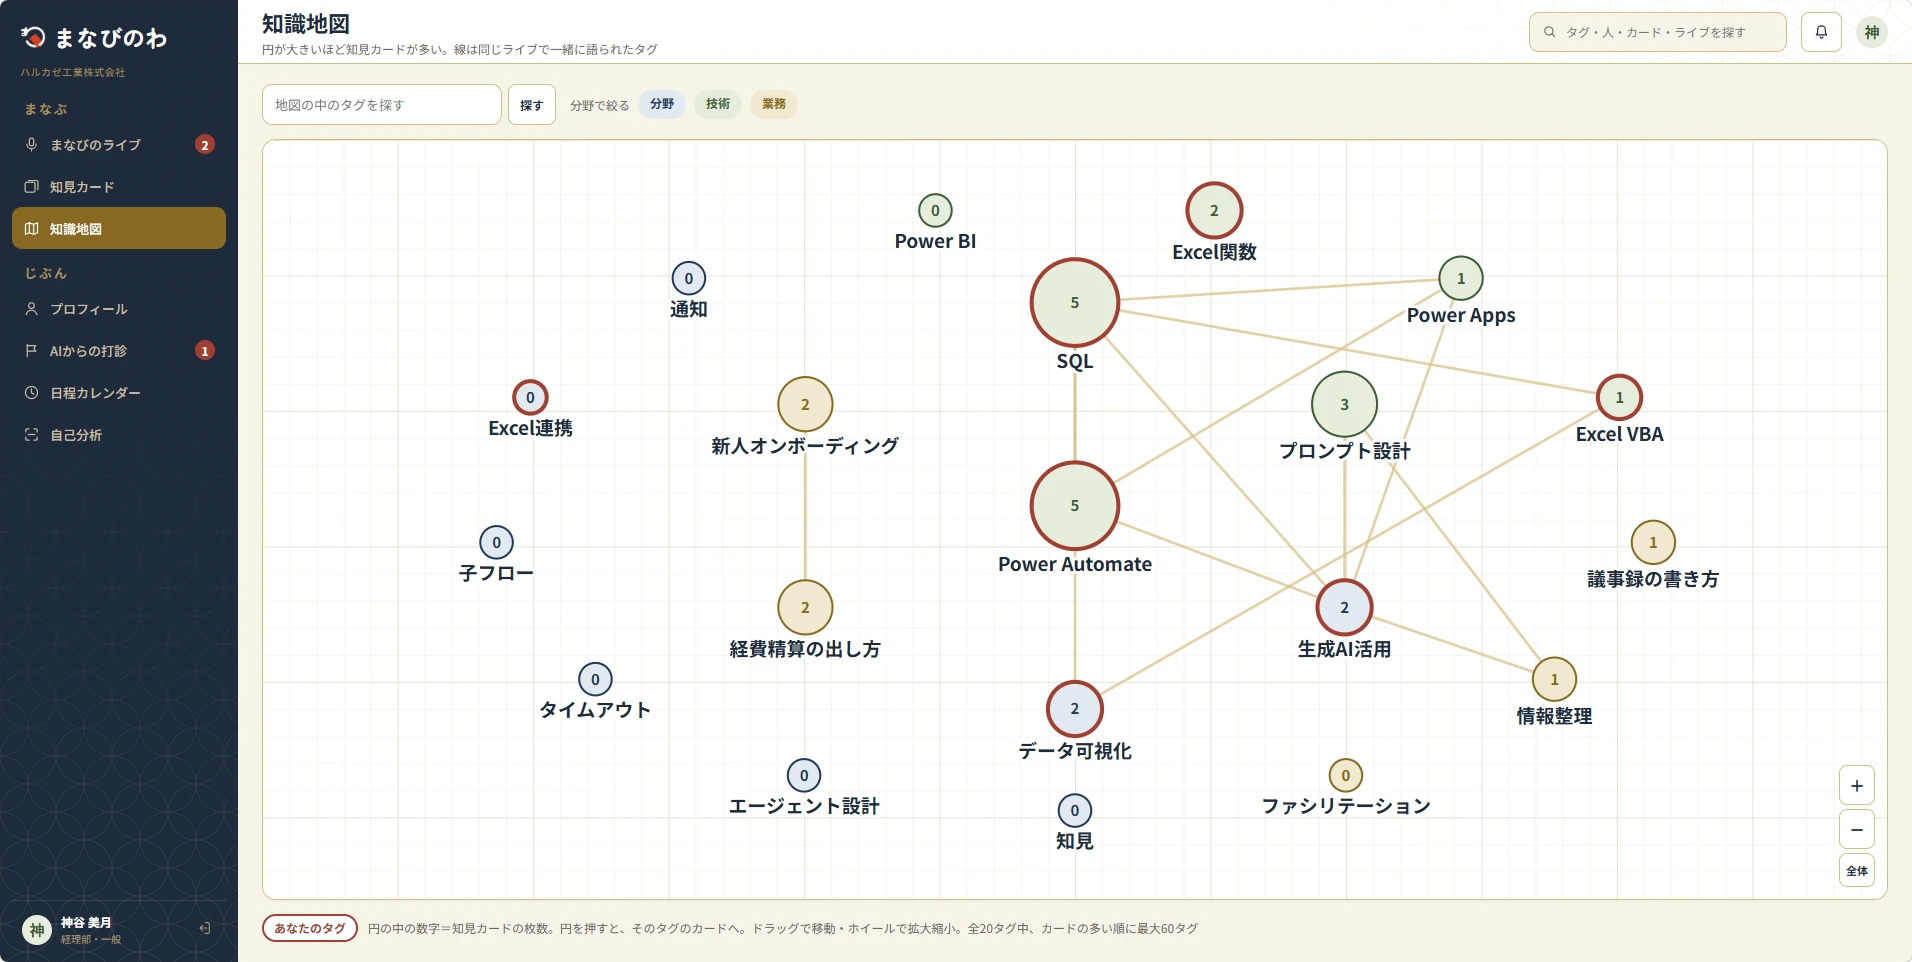Open the Power BI tag node
Screen dimensions: 1912x962
click(x=935, y=210)
